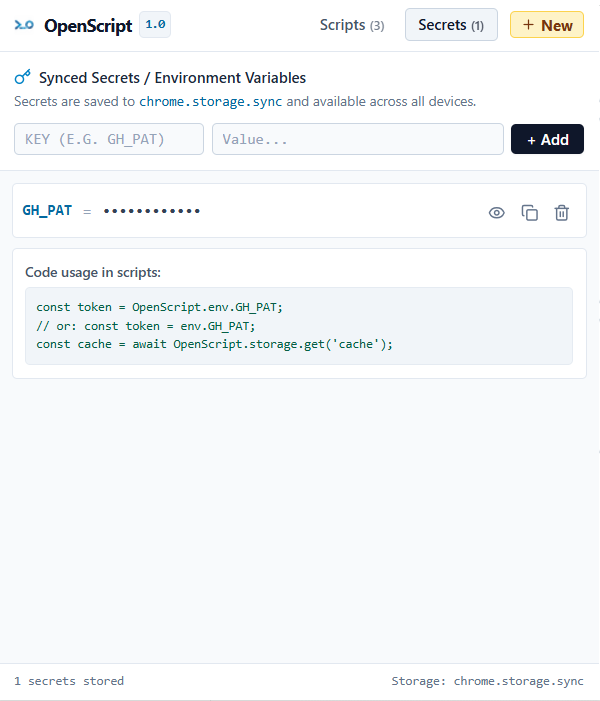Focus the Value input field
The image size is (600, 701).
[x=358, y=139]
